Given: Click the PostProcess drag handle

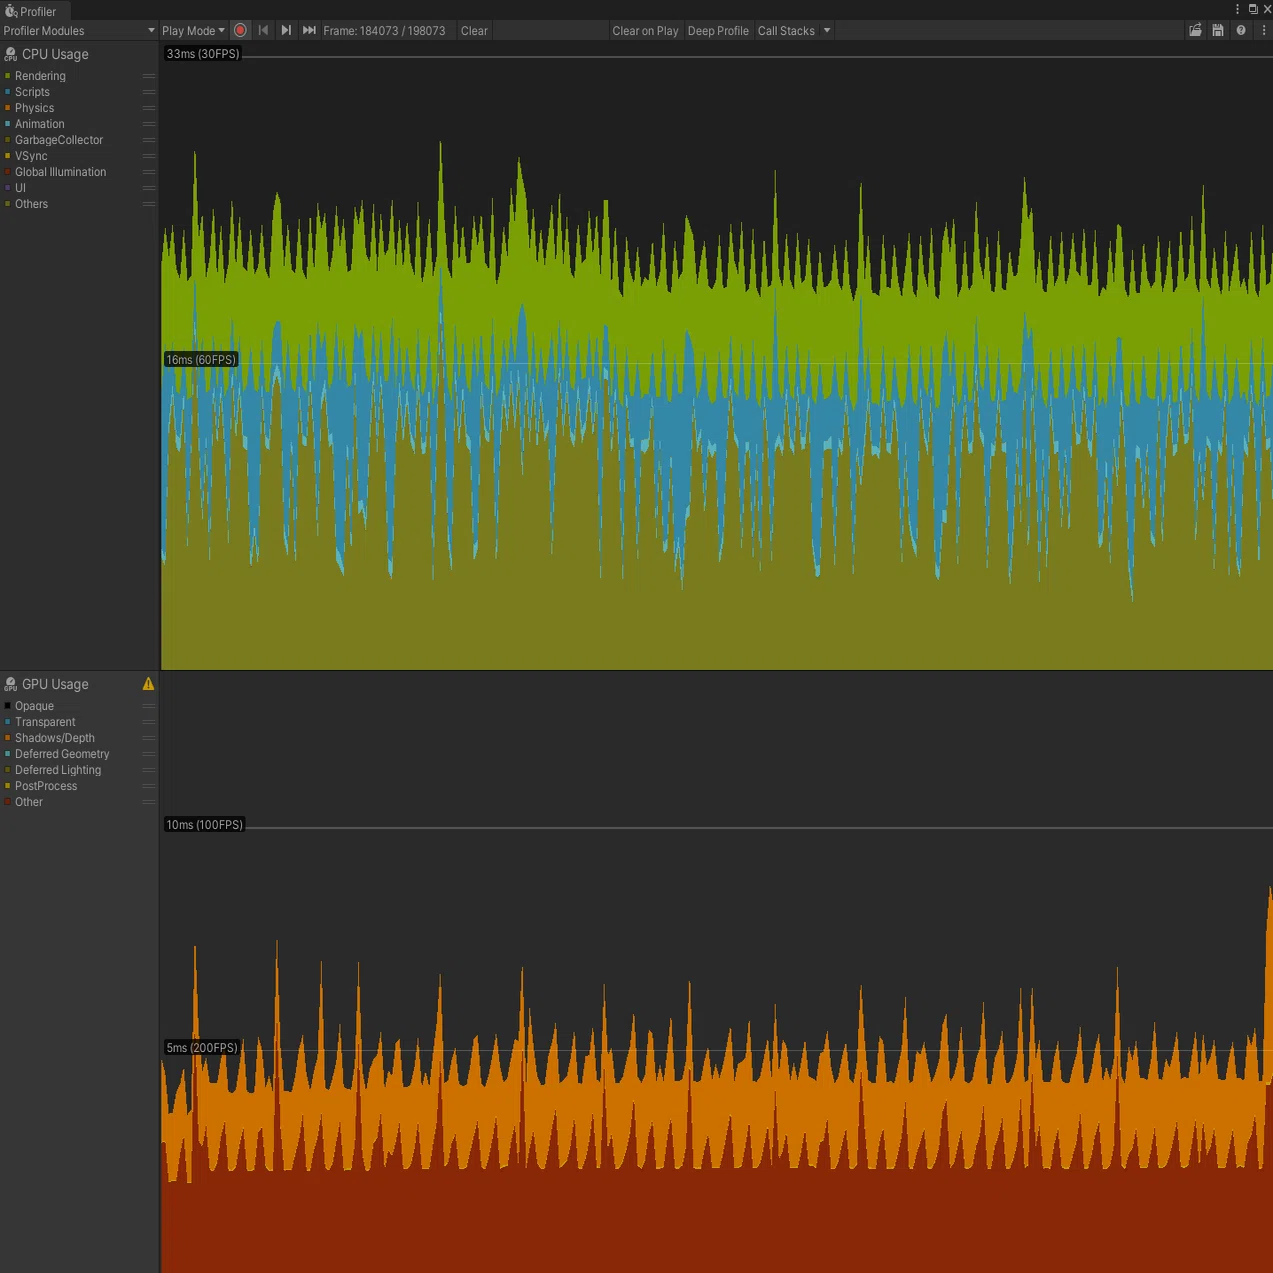Looking at the screenshot, I should pos(149,786).
